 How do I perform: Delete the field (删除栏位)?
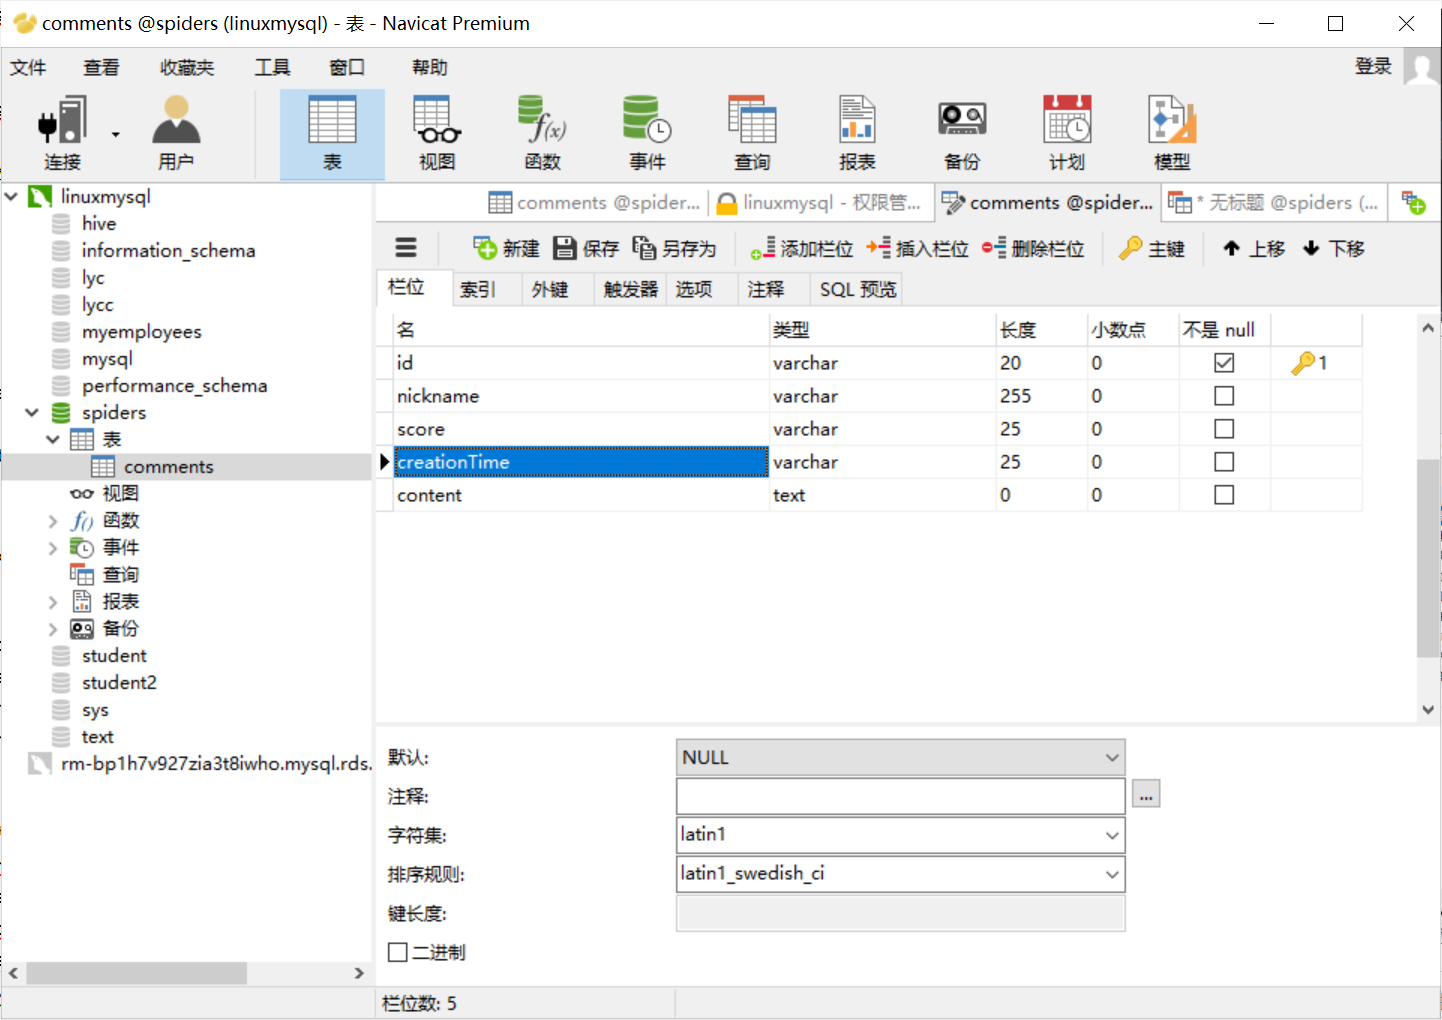pos(1033,248)
